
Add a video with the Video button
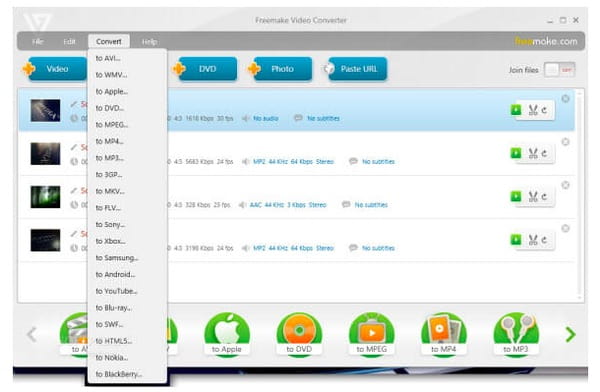55,69
